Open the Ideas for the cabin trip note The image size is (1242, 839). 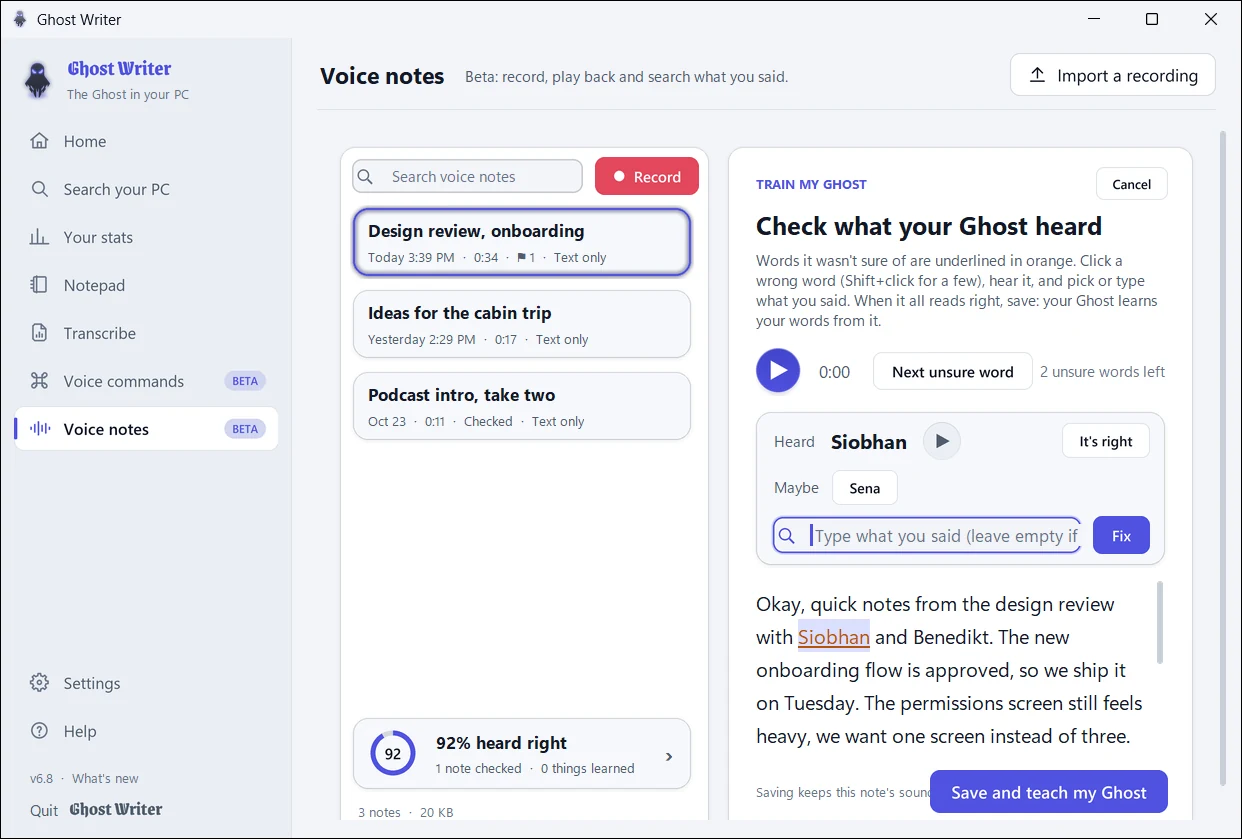(x=522, y=324)
